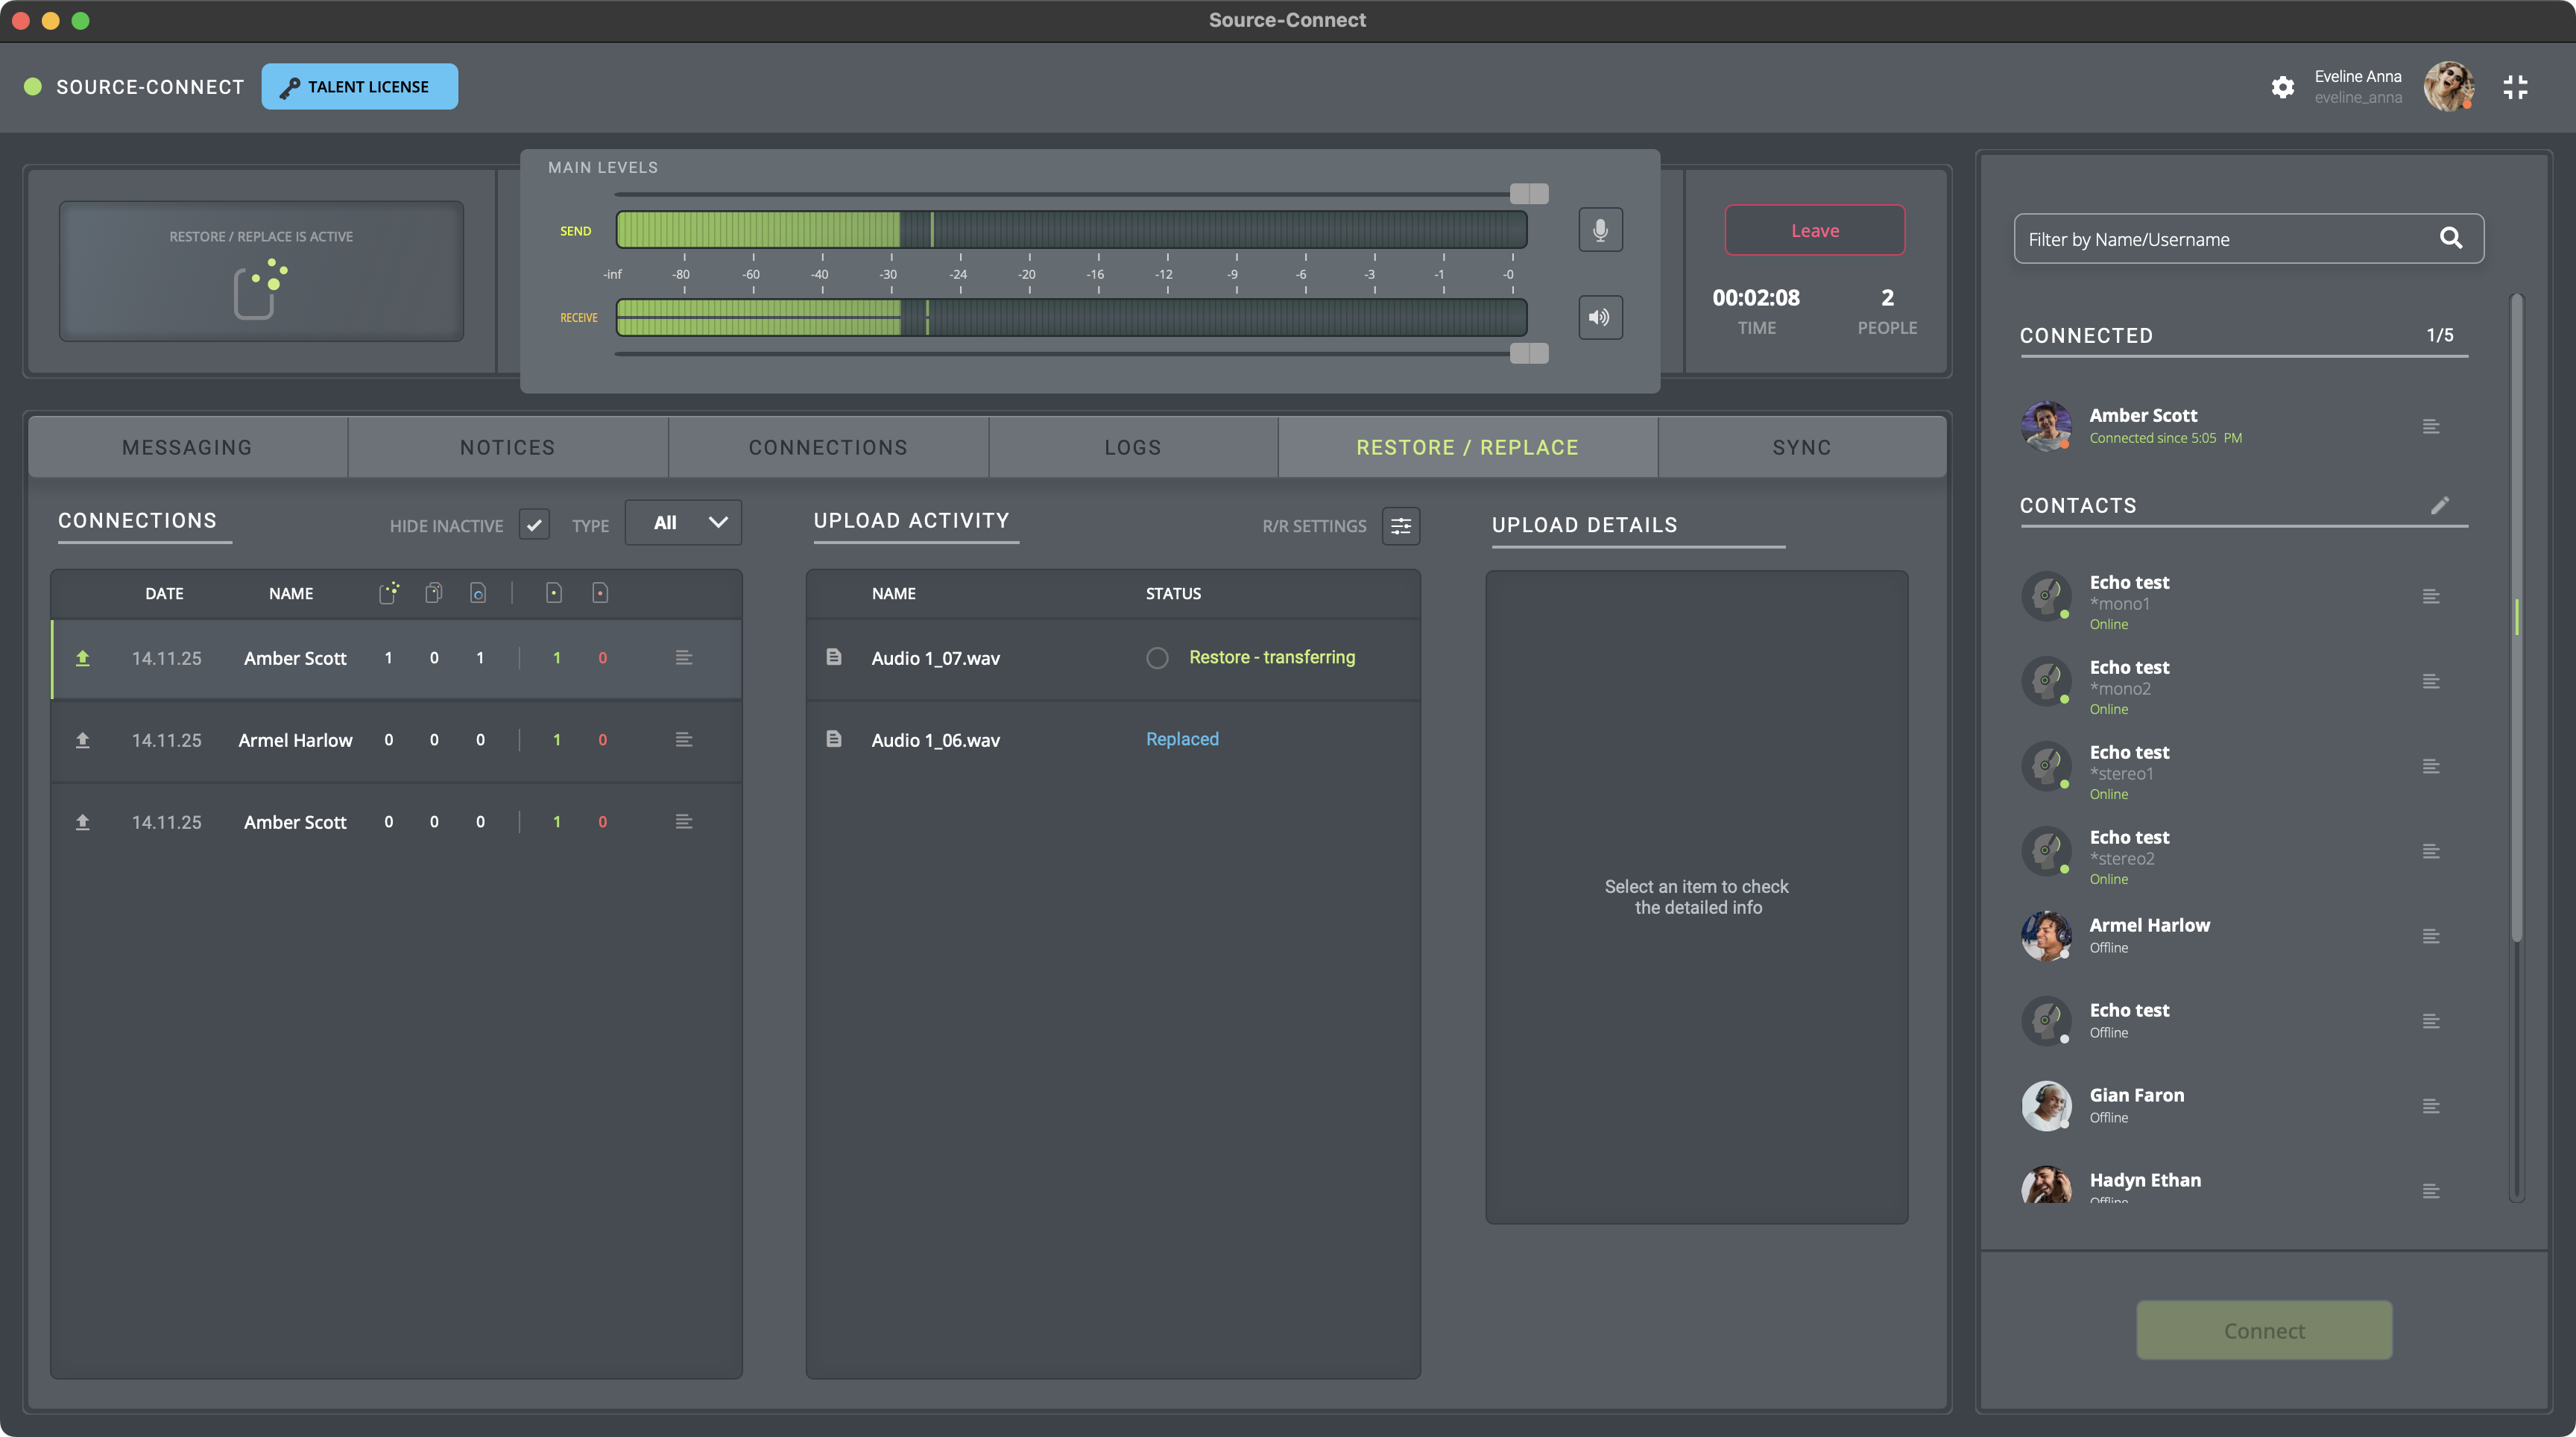Click the pencil icon to edit contacts

coord(2440,506)
